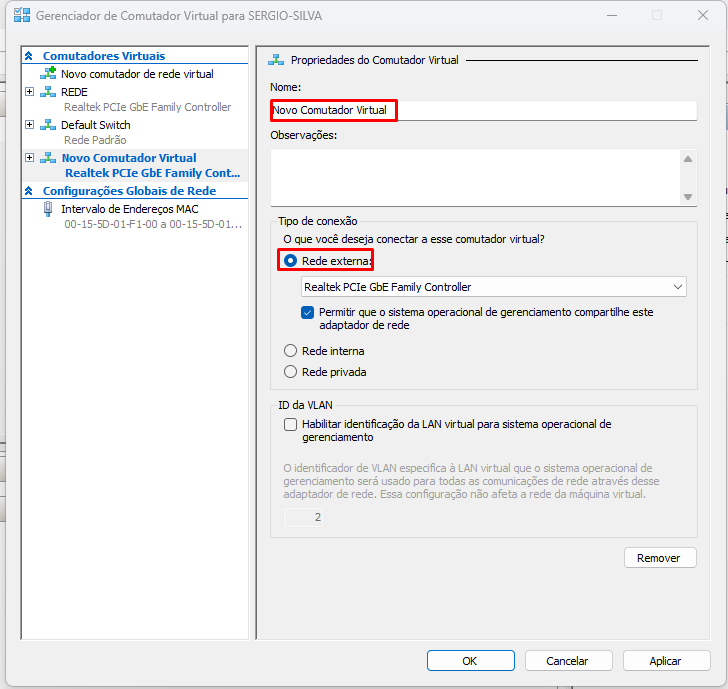Choose the Rede interna option
This screenshot has height=689, width=728.
pos(291,351)
